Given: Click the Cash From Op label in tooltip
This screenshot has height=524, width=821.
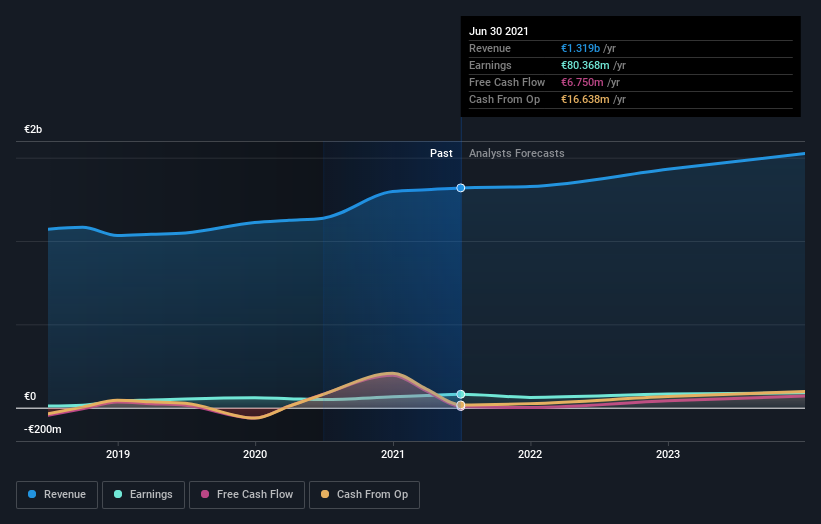Looking at the screenshot, I should point(504,99).
